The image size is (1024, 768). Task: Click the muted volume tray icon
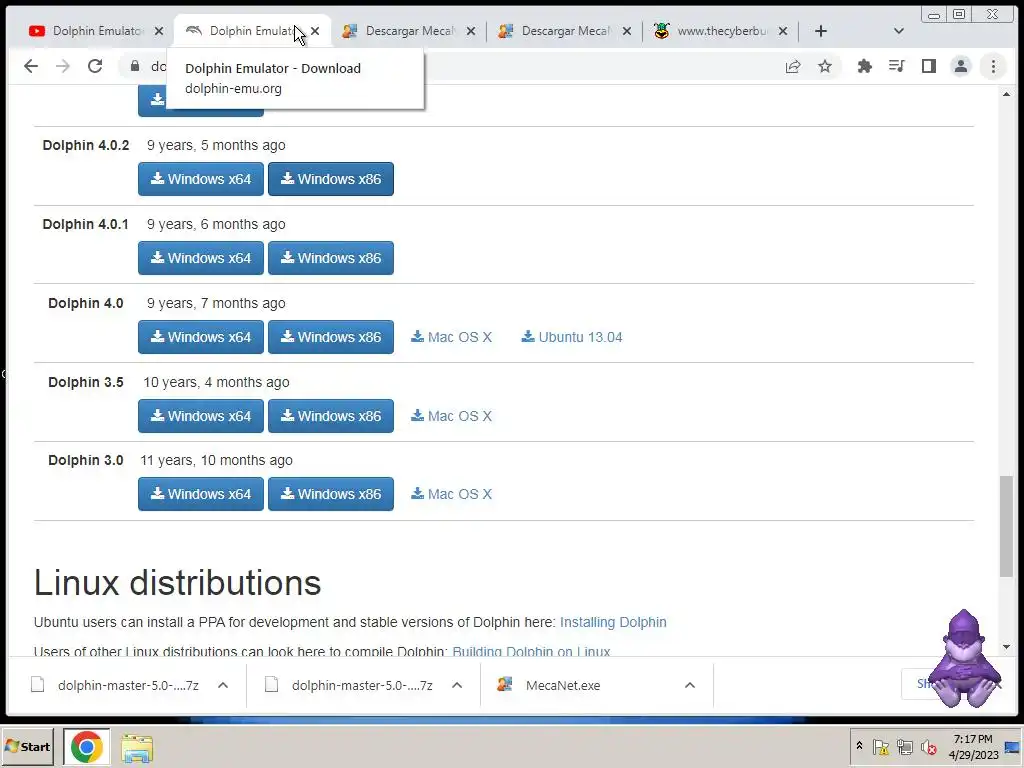(928, 747)
